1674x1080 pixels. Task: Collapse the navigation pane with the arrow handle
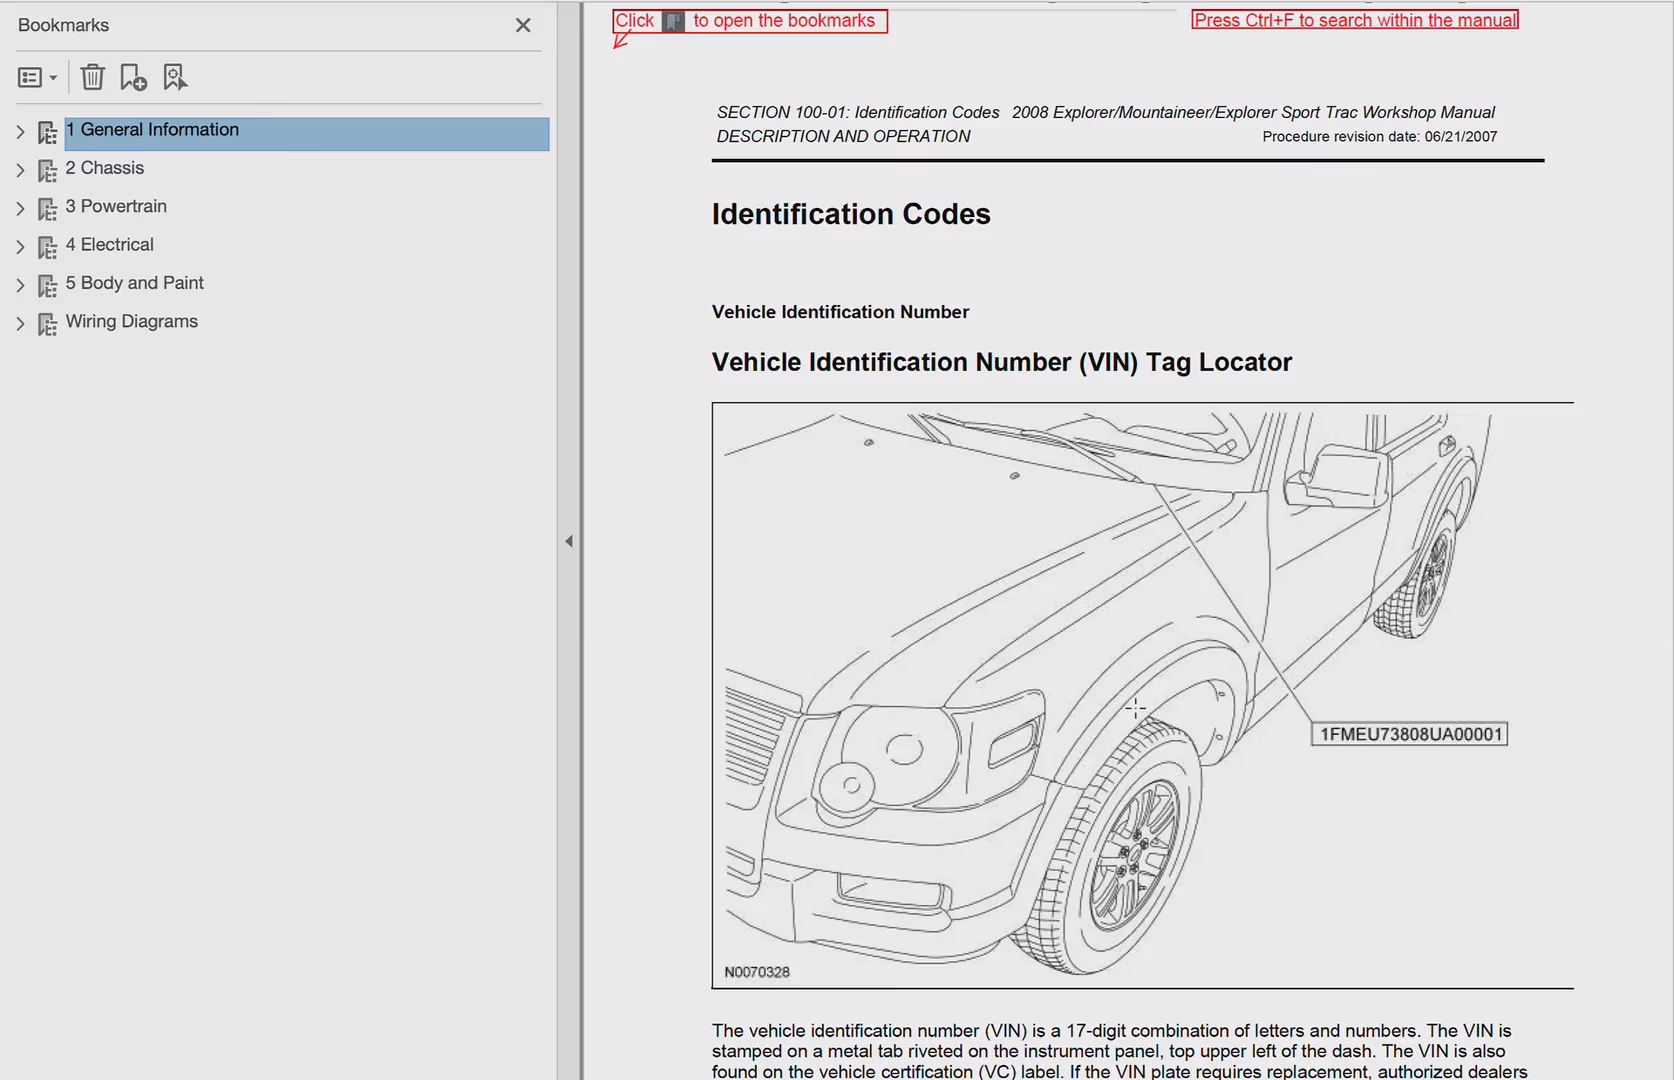click(x=569, y=541)
